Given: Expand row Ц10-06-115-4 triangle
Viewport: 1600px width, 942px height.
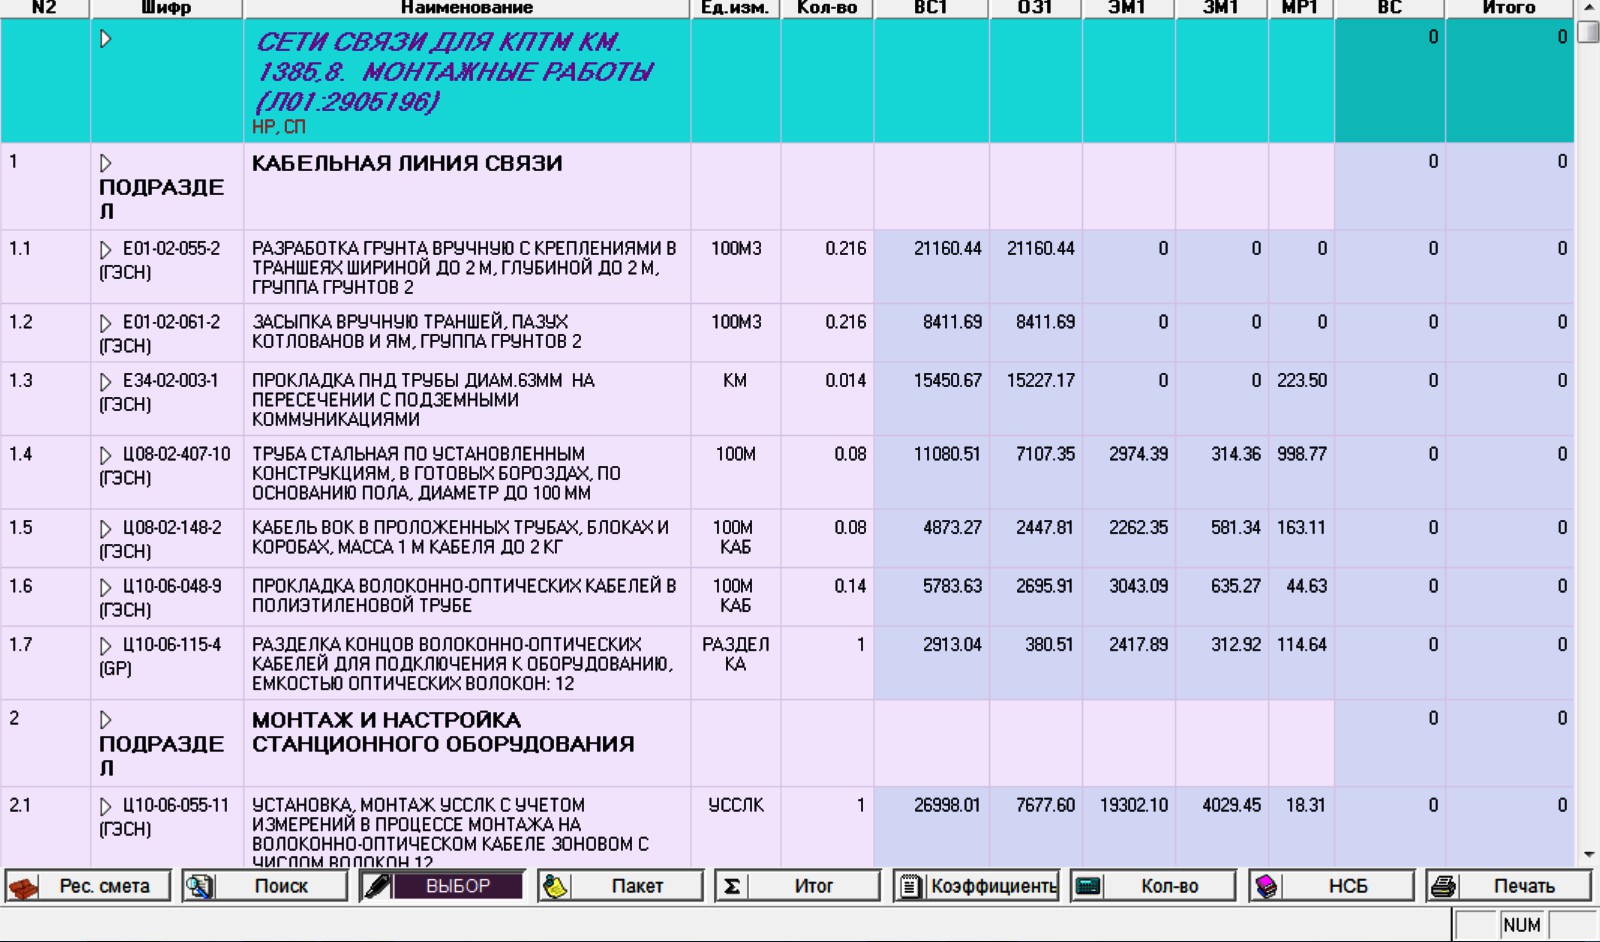Looking at the screenshot, I should pos(106,645).
